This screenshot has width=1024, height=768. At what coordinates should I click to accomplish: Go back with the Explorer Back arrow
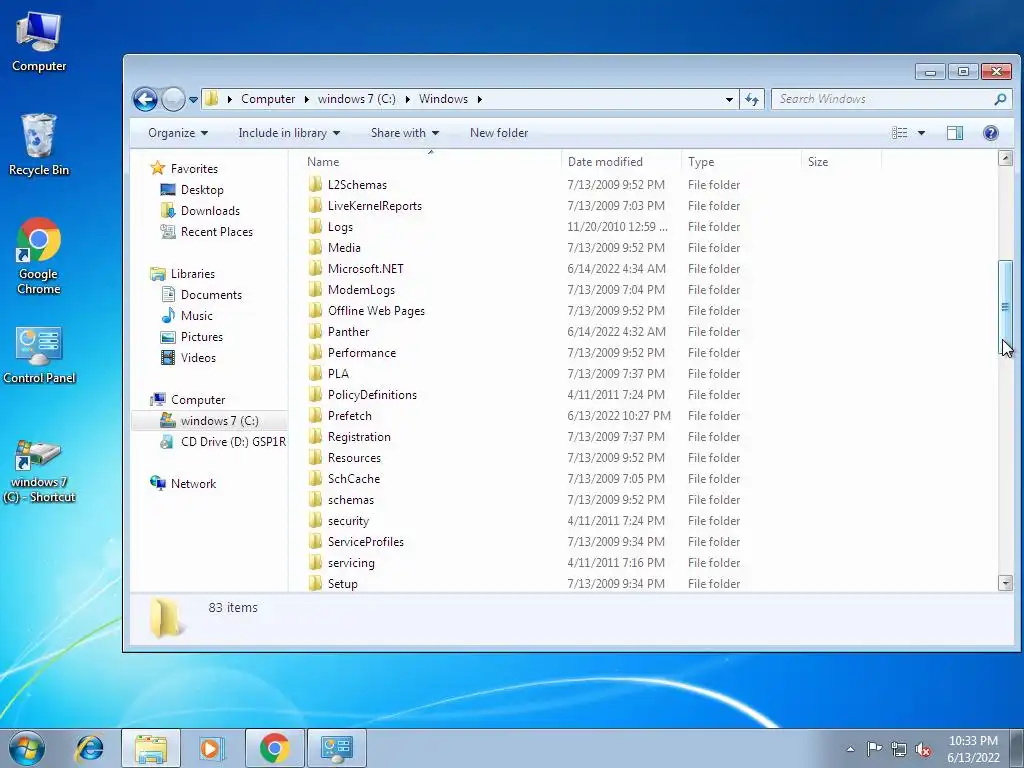coord(145,99)
